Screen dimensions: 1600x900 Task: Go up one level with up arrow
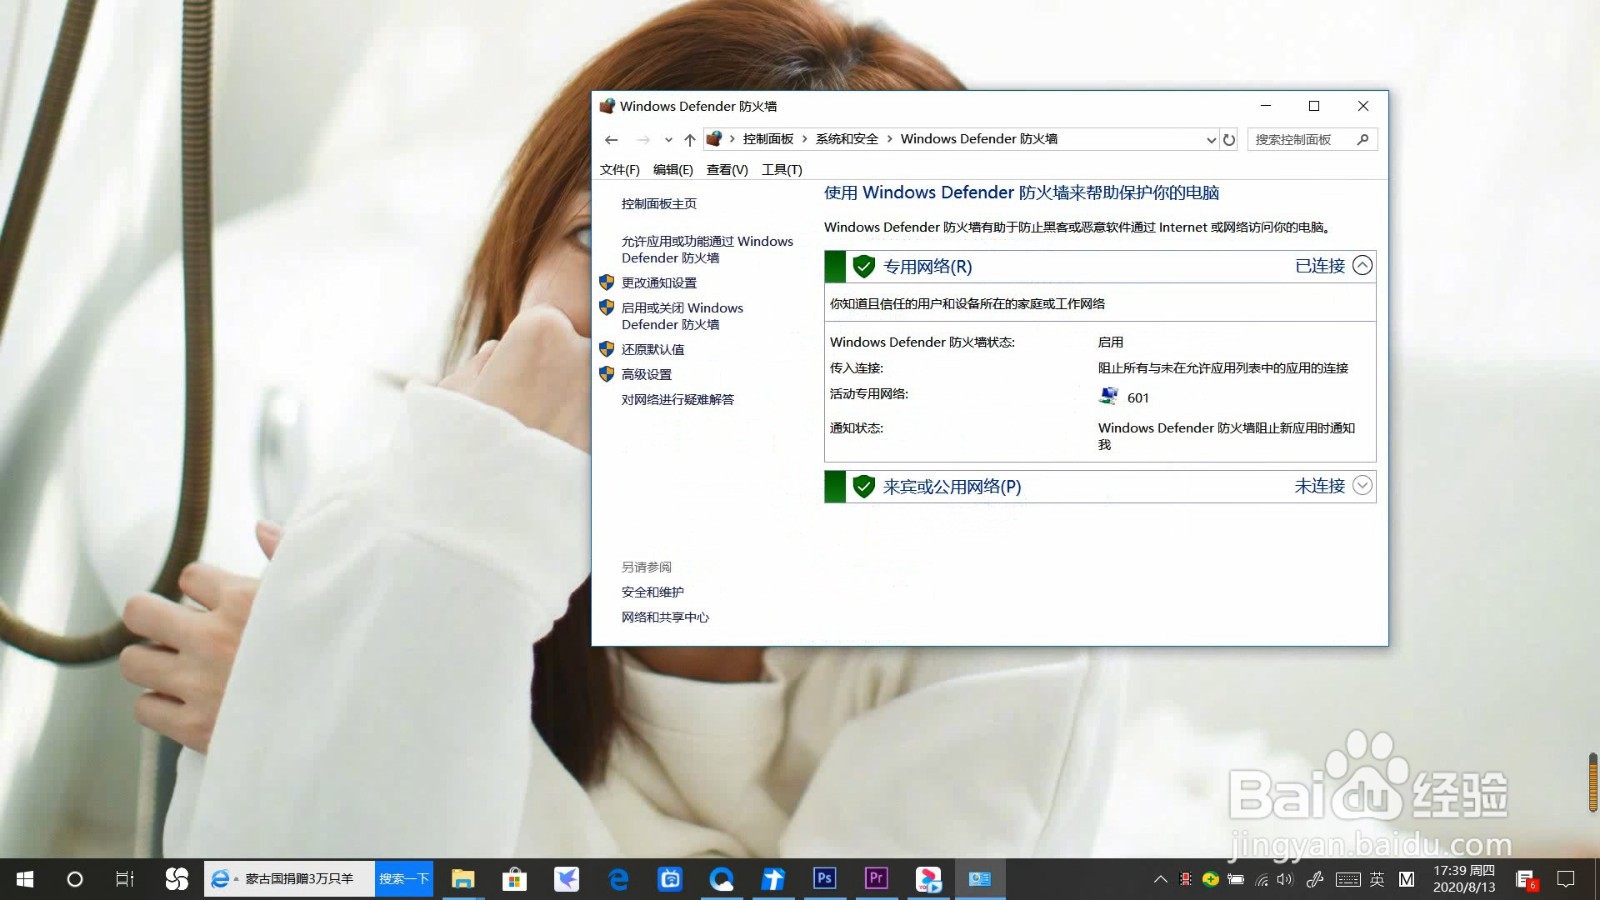tap(690, 140)
